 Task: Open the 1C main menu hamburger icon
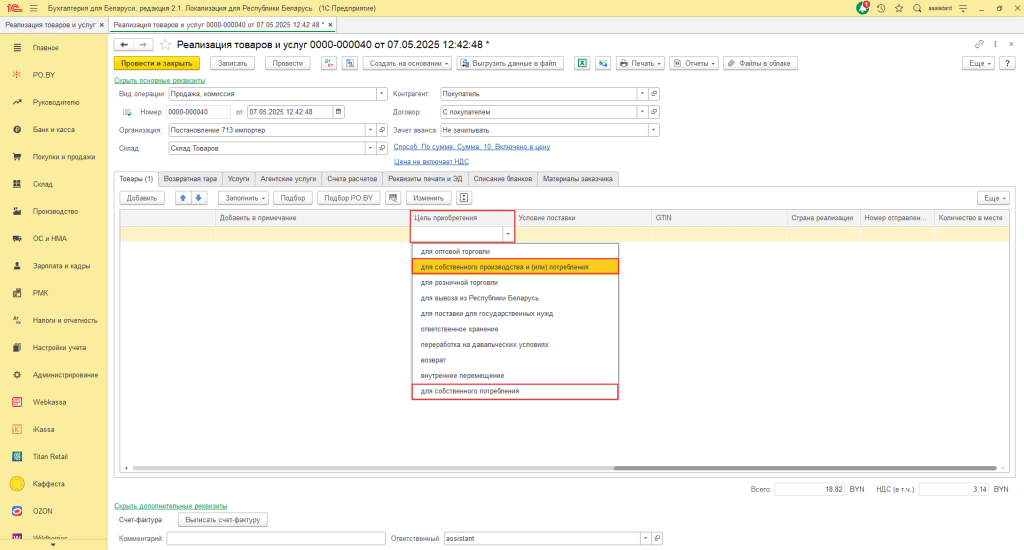(x=33, y=8)
